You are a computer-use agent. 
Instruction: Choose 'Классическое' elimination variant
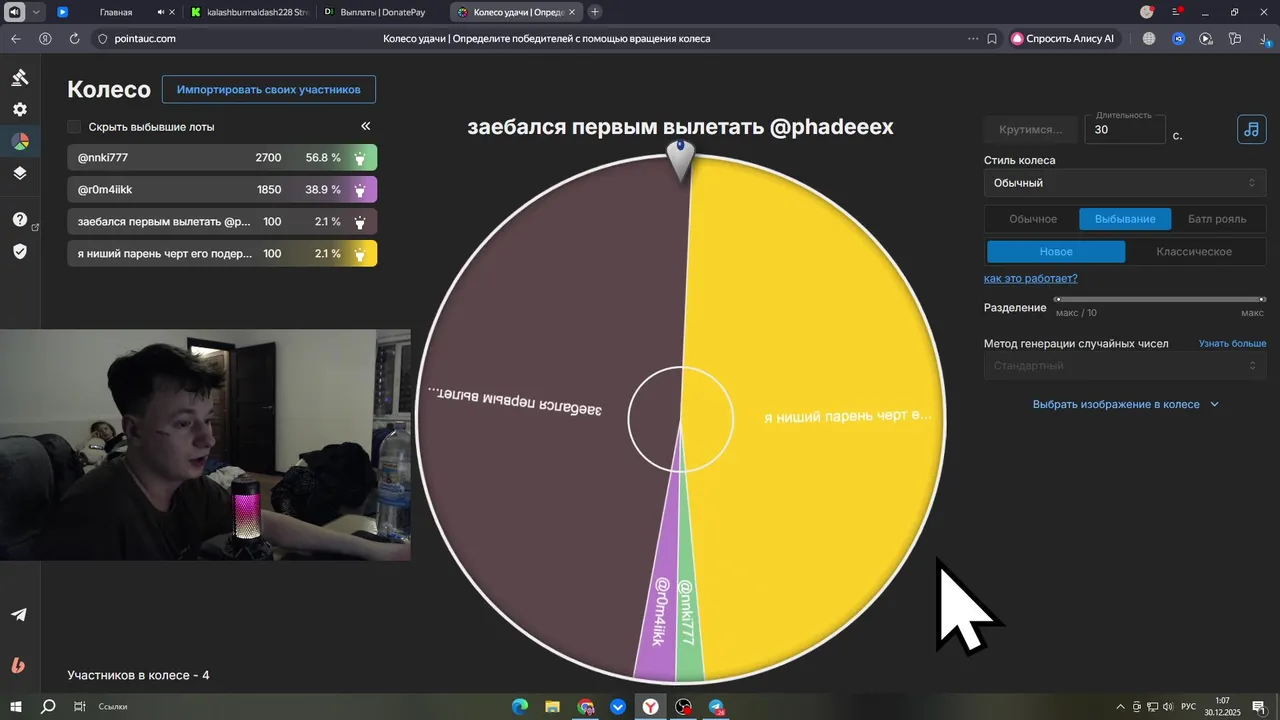coord(1194,252)
